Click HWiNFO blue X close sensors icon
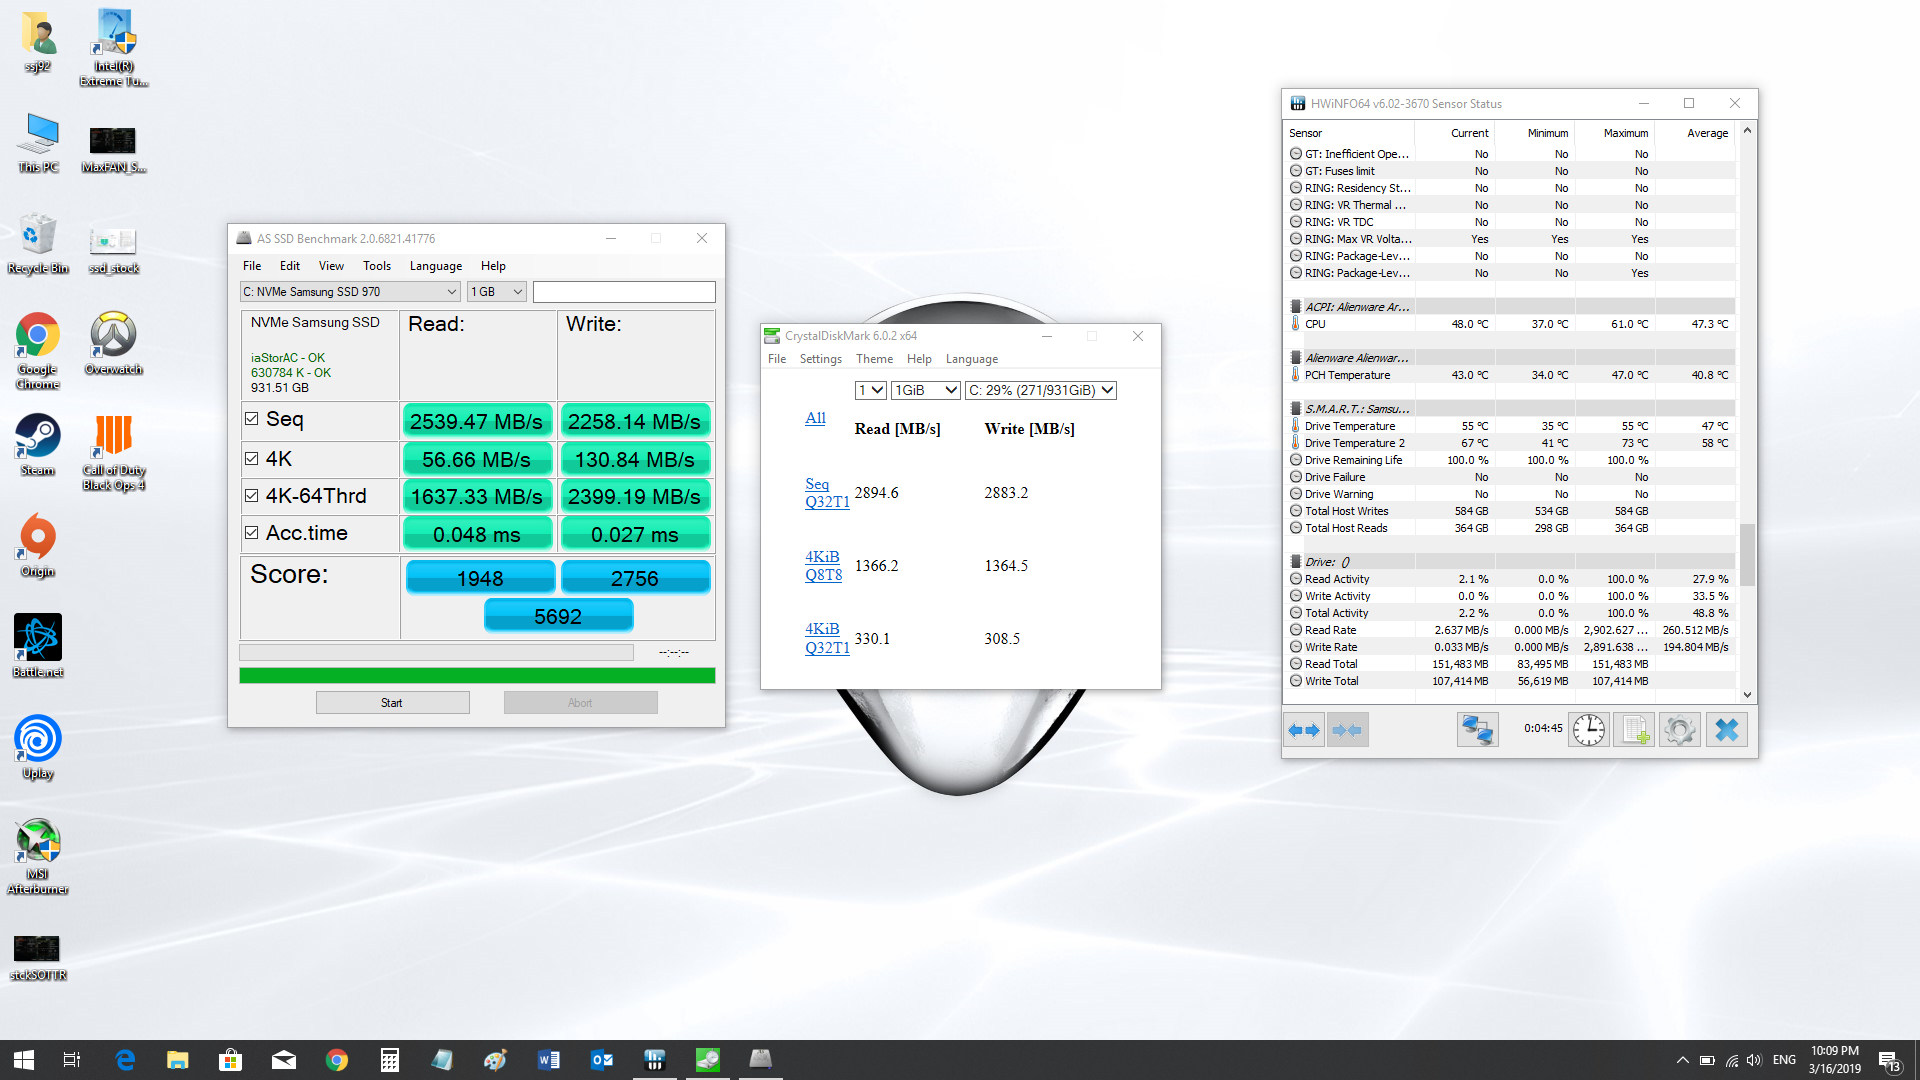1920x1080 pixels. [1726, 730]
